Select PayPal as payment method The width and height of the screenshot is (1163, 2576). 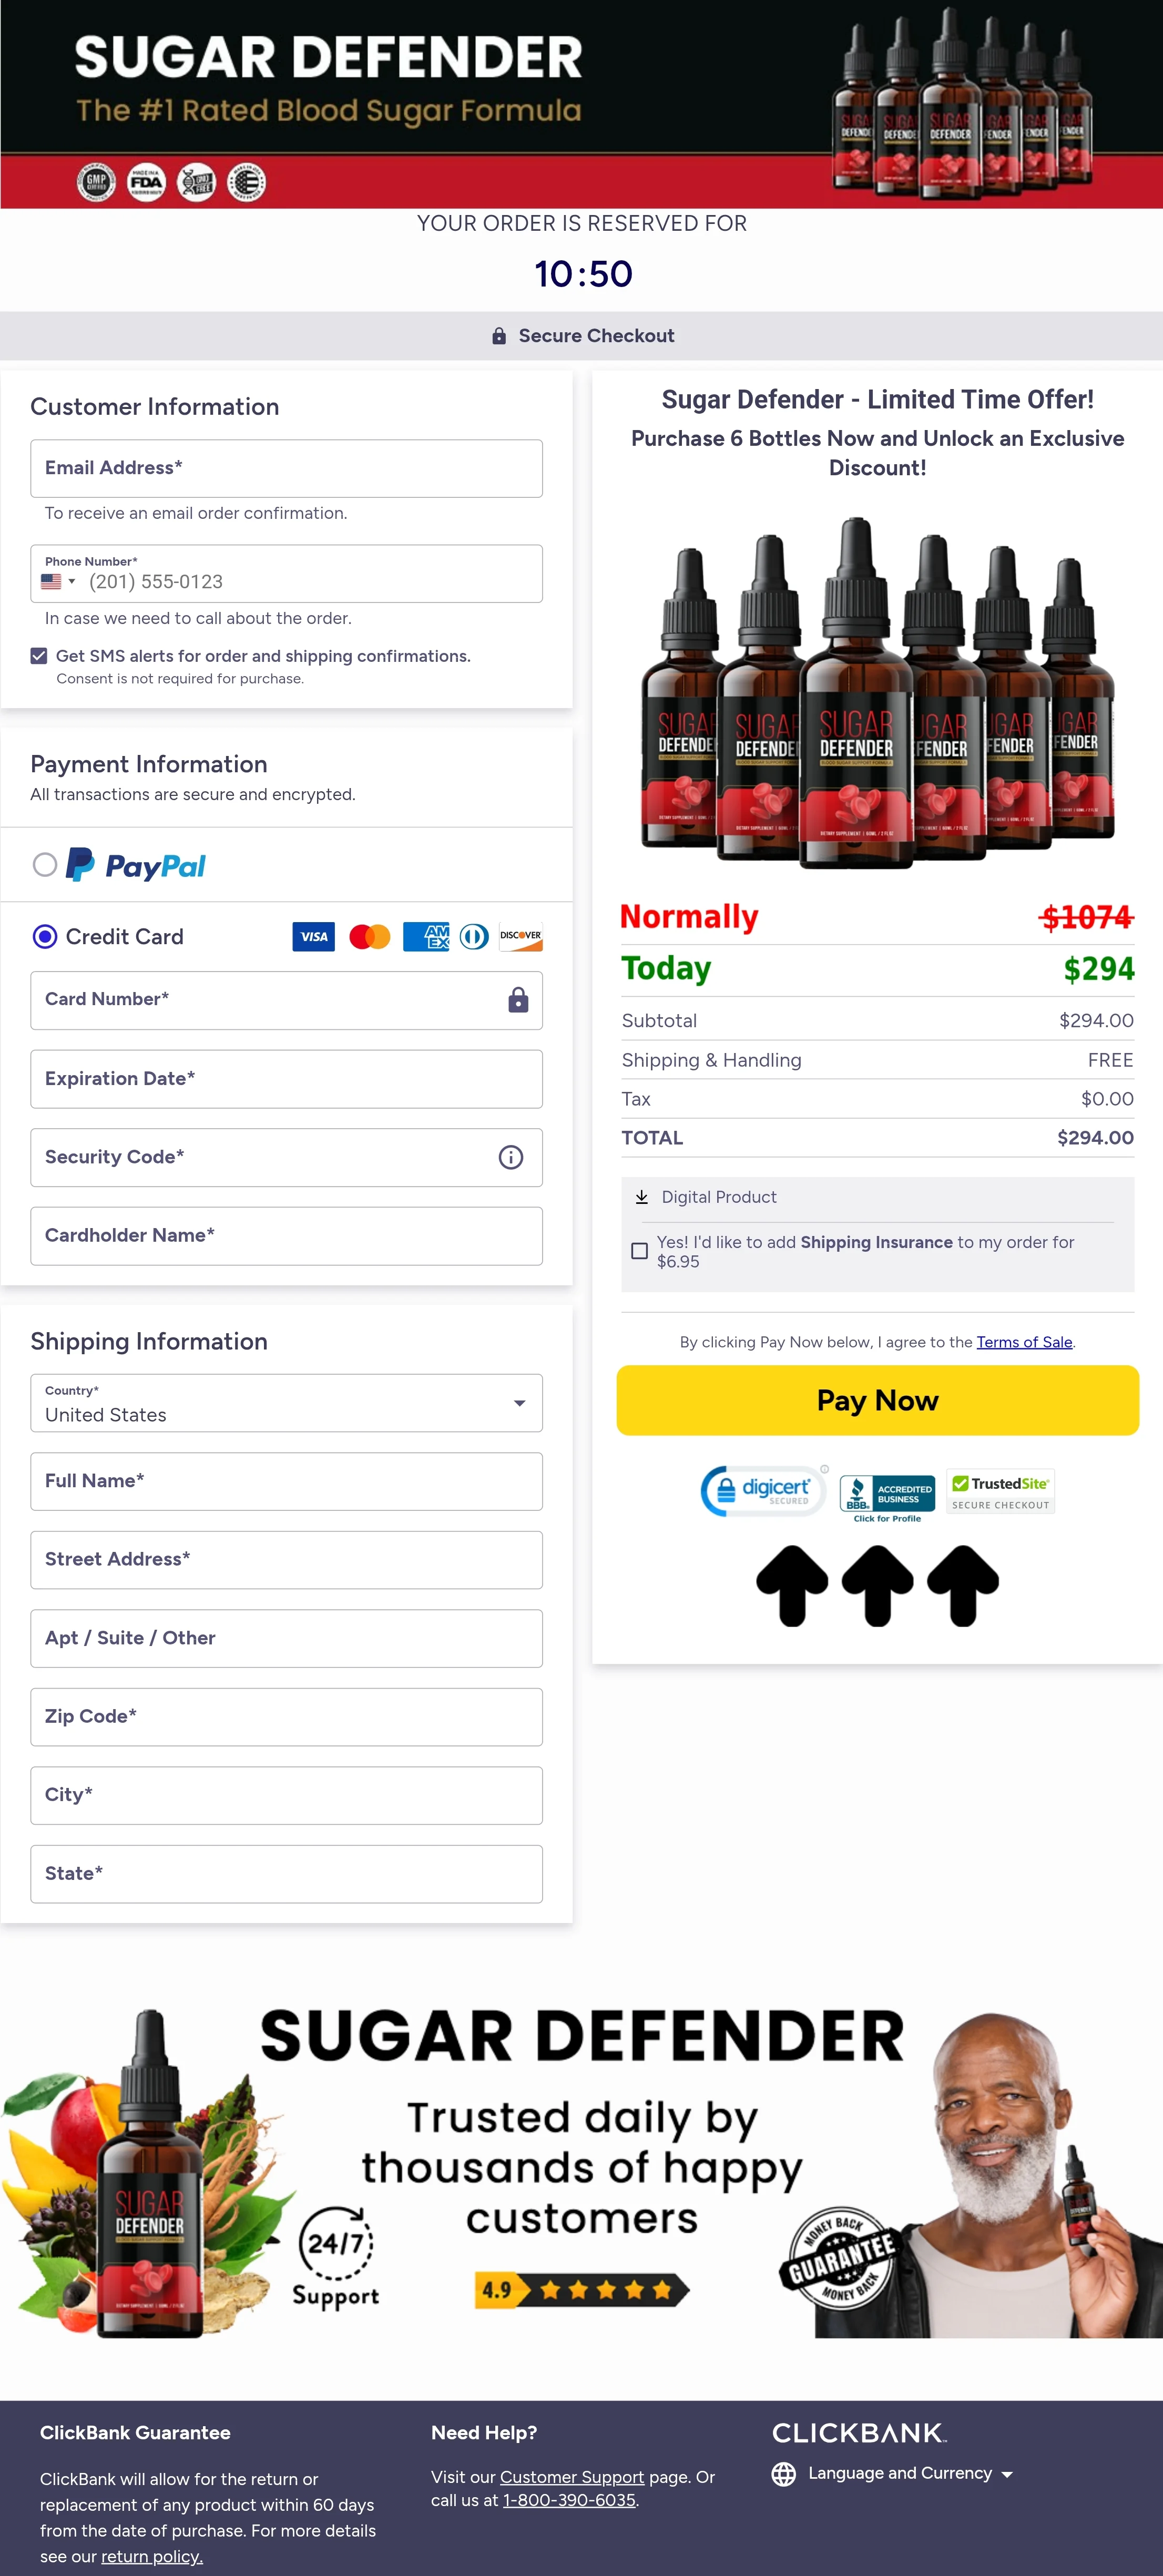(x=44, y=865)
